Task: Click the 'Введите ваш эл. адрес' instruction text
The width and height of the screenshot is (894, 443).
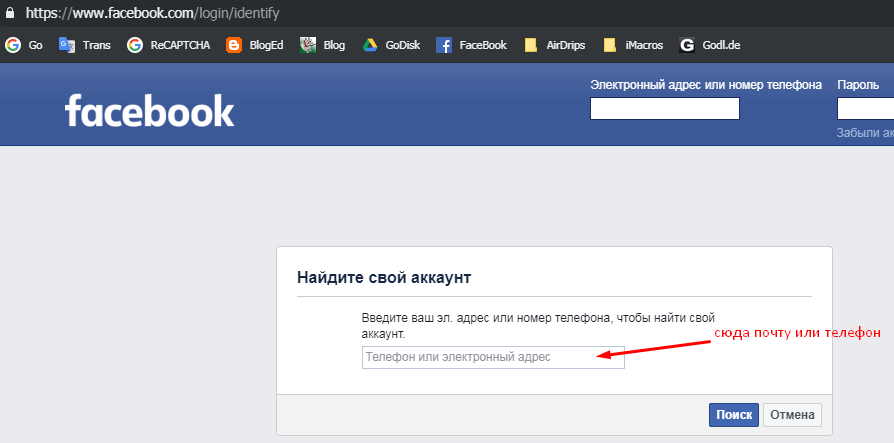Action: click(x=538, y=326)
